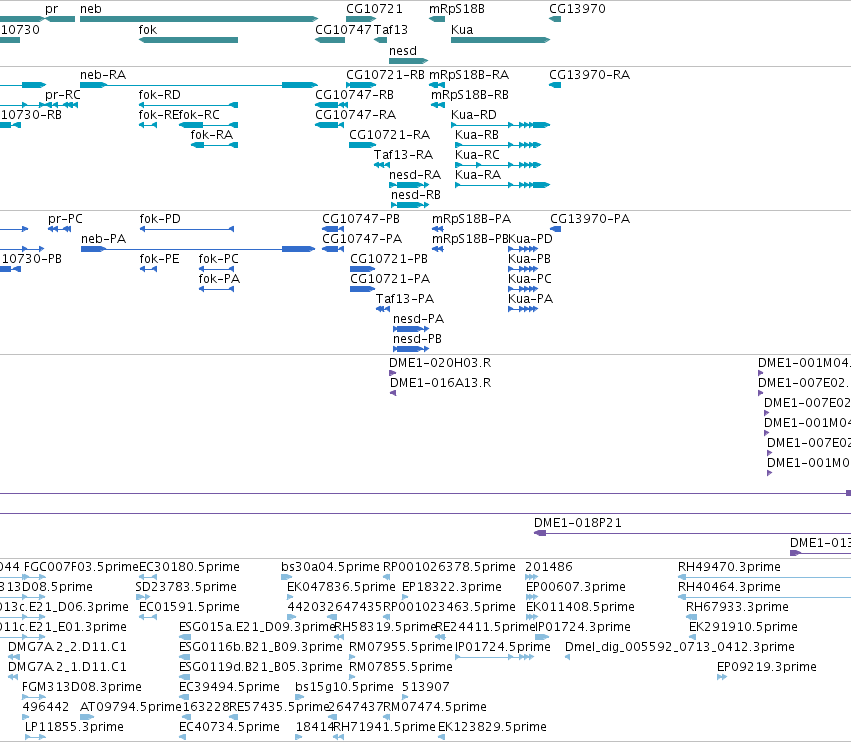The image size is (851, 742).
Task: Click the fok-PD protein label
Action: (160, 219)
